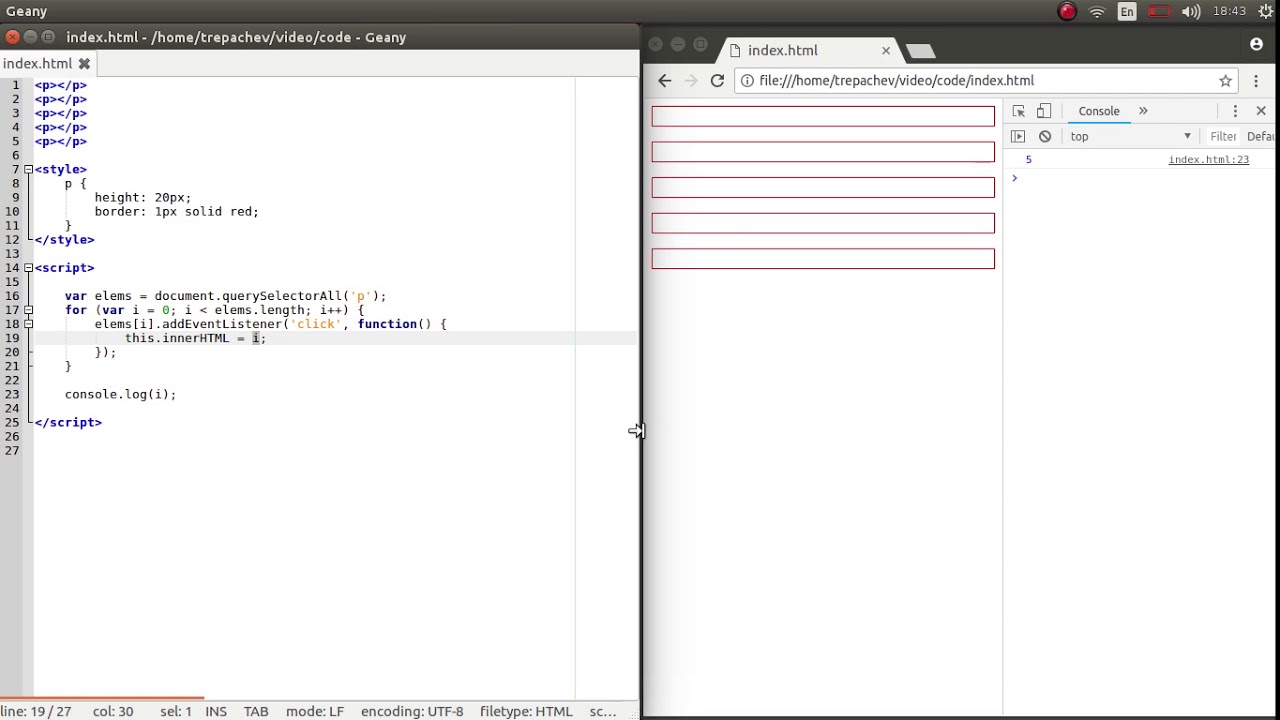Show the console sidebar icon
Image resolution: width=1280 pixels, height=720 pixels.
(1018, 136)
